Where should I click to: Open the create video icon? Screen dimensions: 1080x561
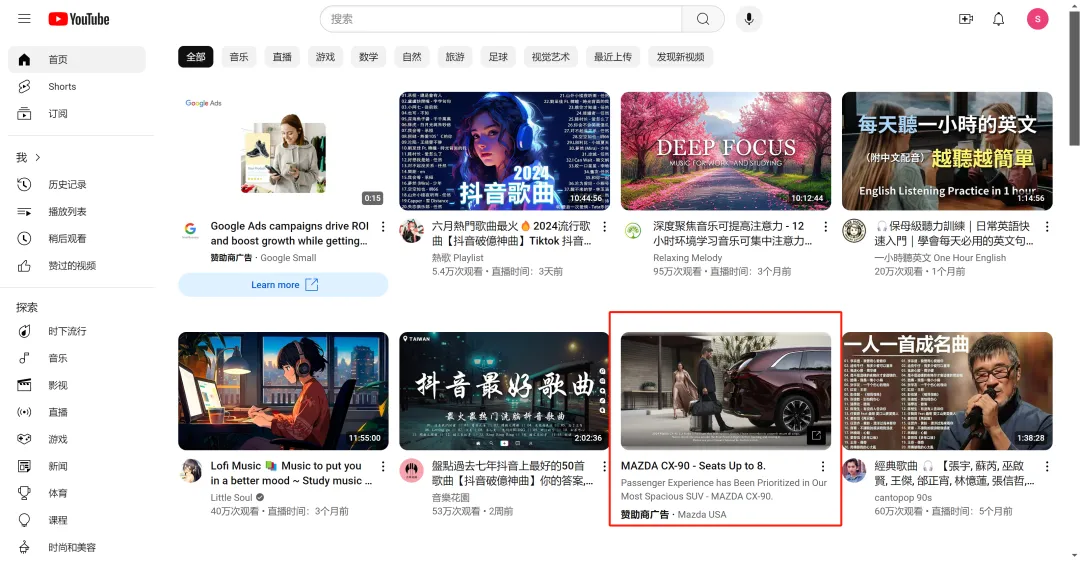pyautogui.click(x=965, y=19)
